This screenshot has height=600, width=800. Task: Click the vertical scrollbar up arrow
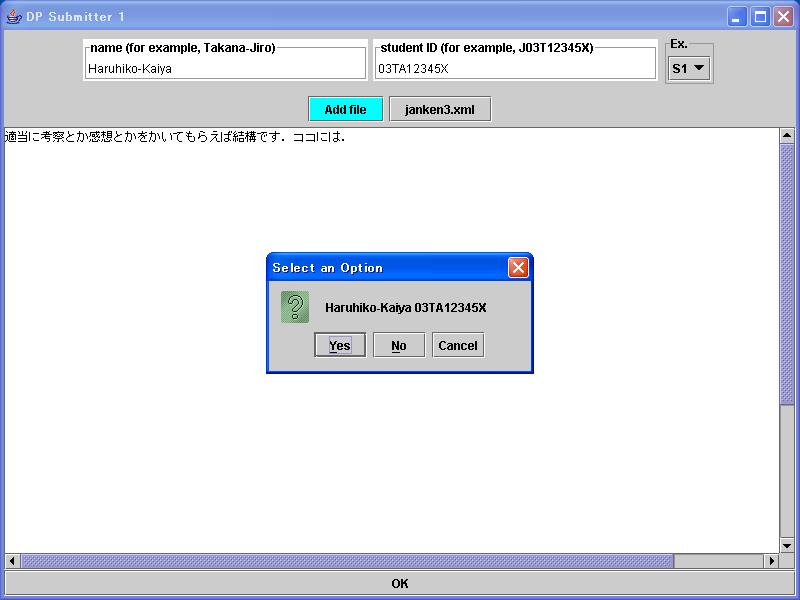pyautogui.click(x=787, y=136)
